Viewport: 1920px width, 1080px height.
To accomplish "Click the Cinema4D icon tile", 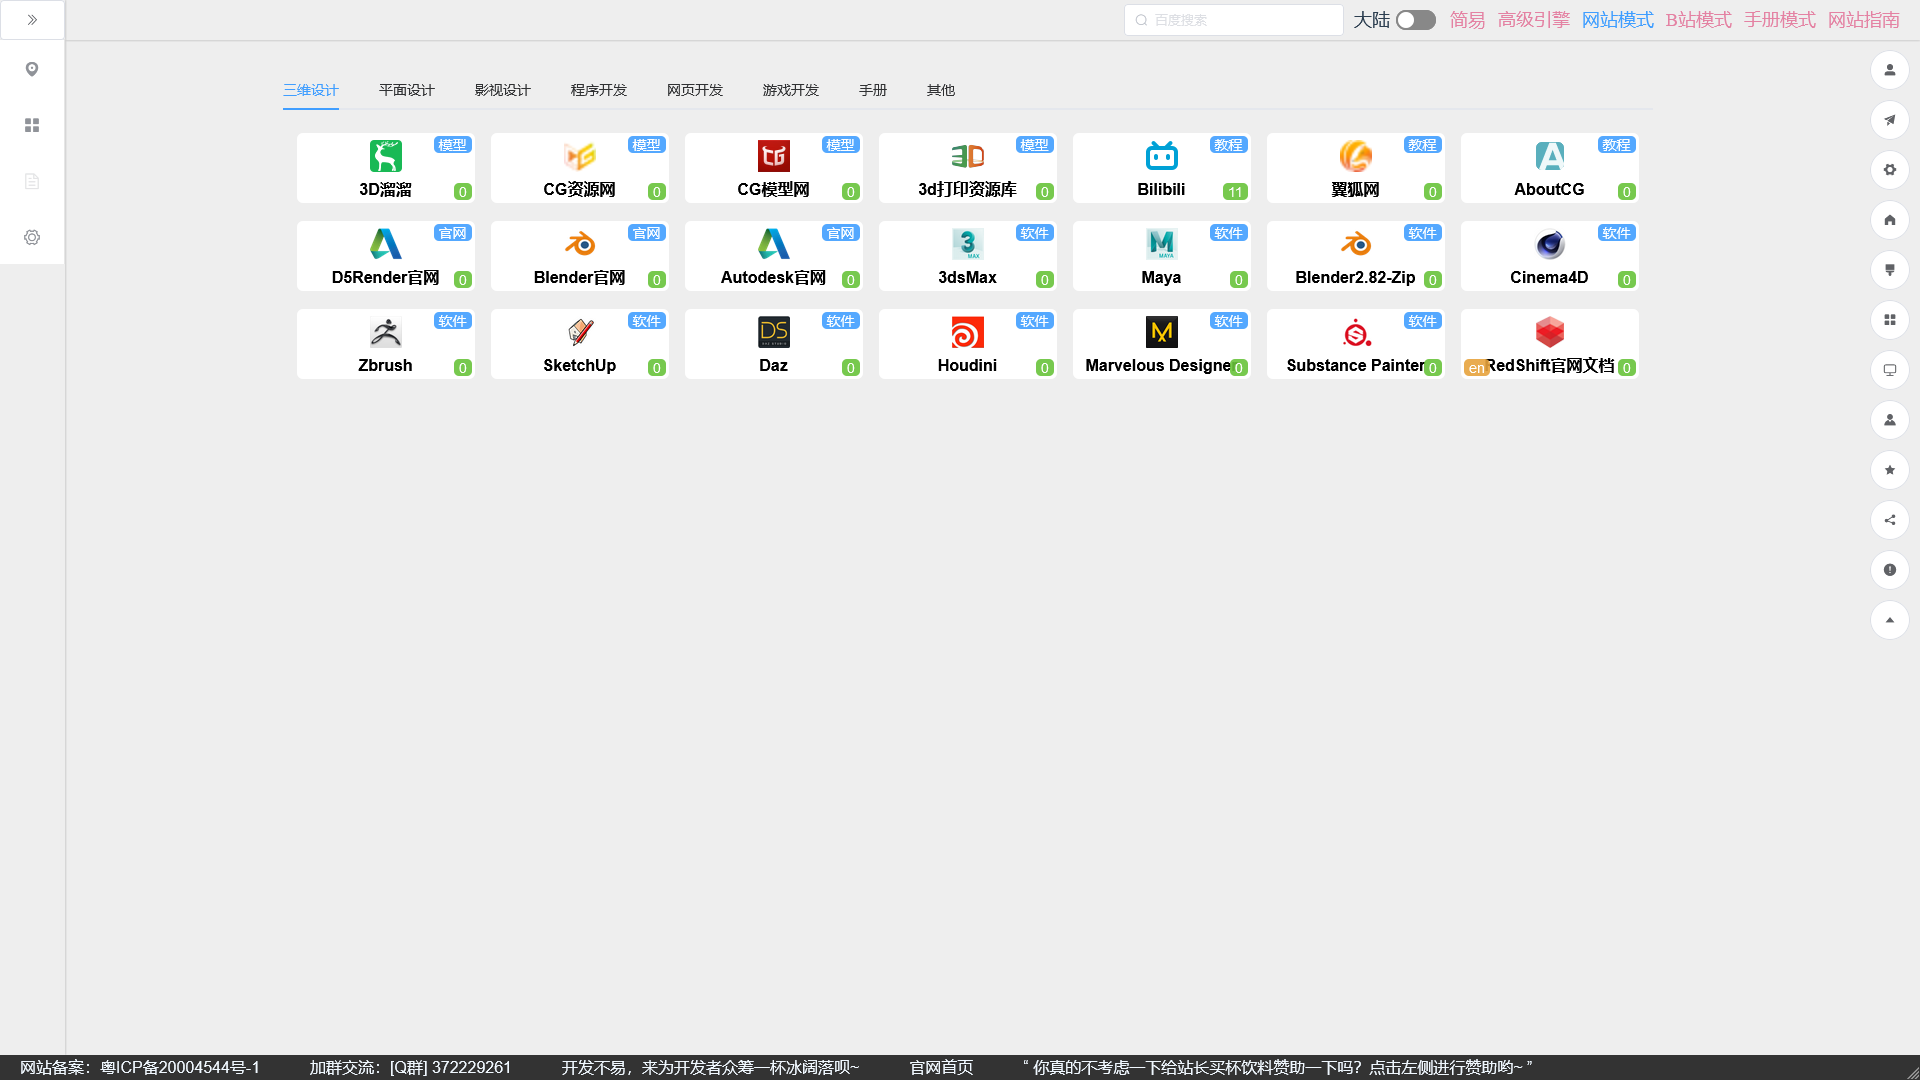I will [x=1549, y=245].
